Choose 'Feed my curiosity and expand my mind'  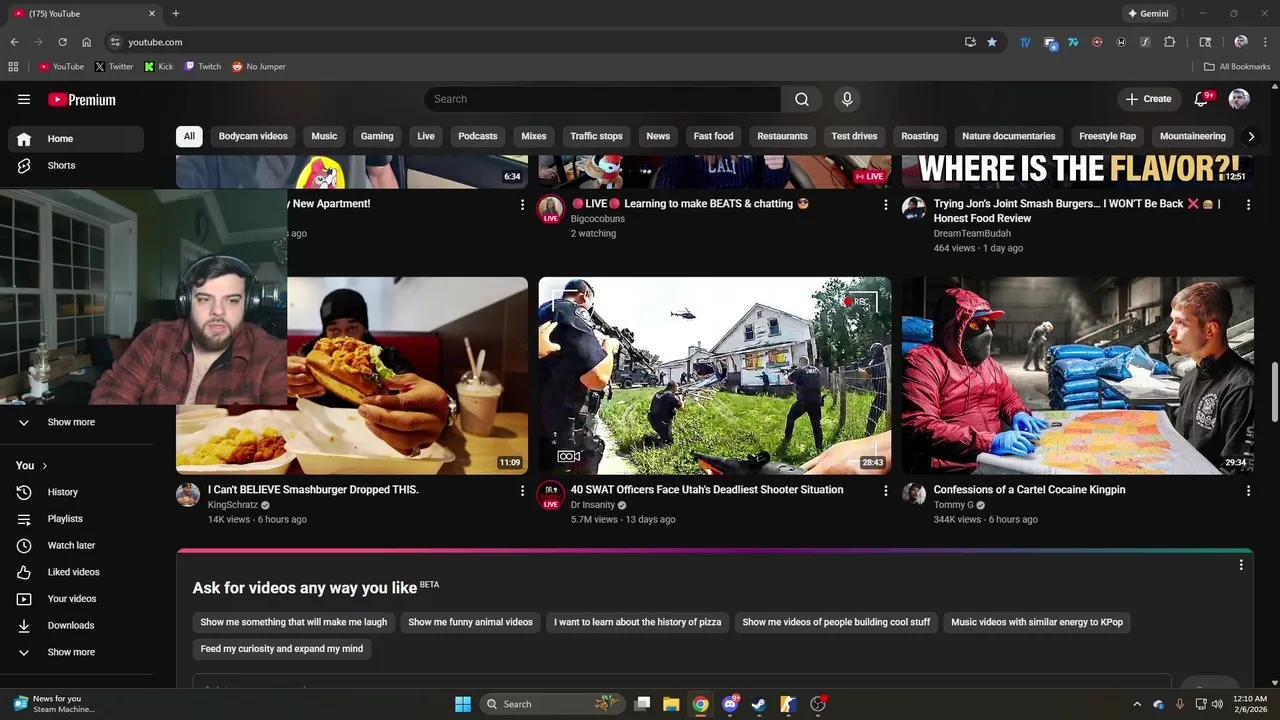tap(282, 649)
